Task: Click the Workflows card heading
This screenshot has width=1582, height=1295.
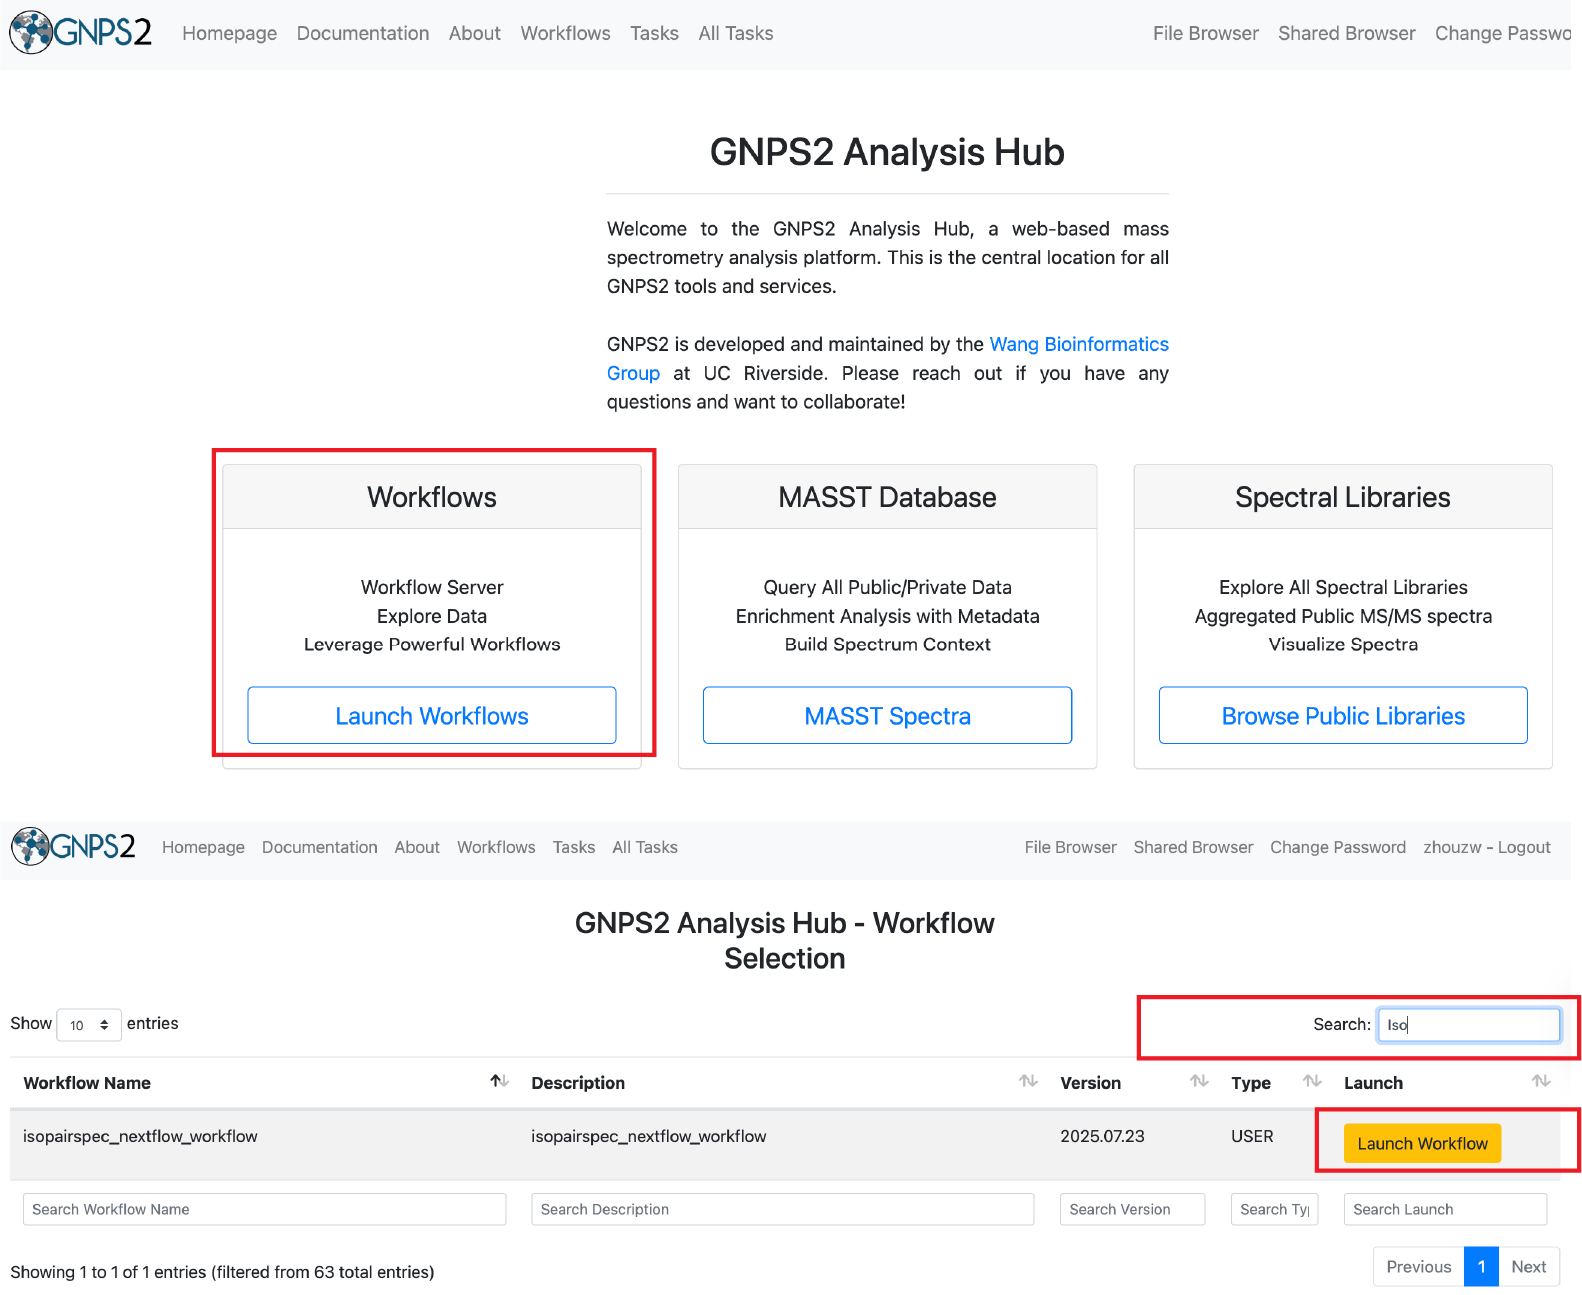Action: [432, 497]
